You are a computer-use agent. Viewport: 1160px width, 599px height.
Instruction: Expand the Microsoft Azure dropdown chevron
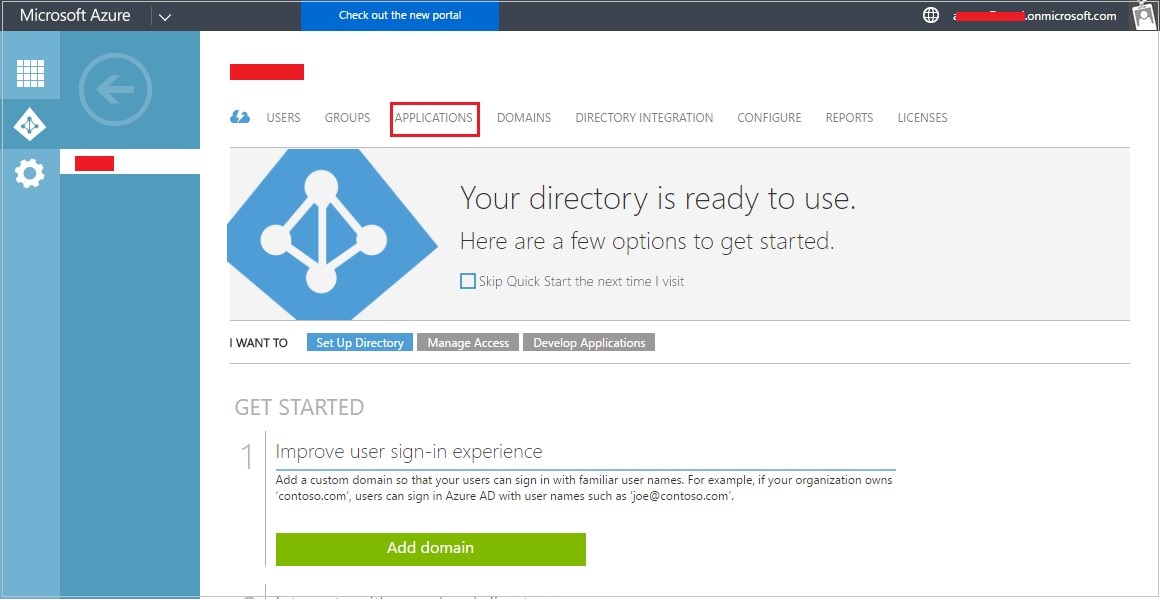click(165, 16)
